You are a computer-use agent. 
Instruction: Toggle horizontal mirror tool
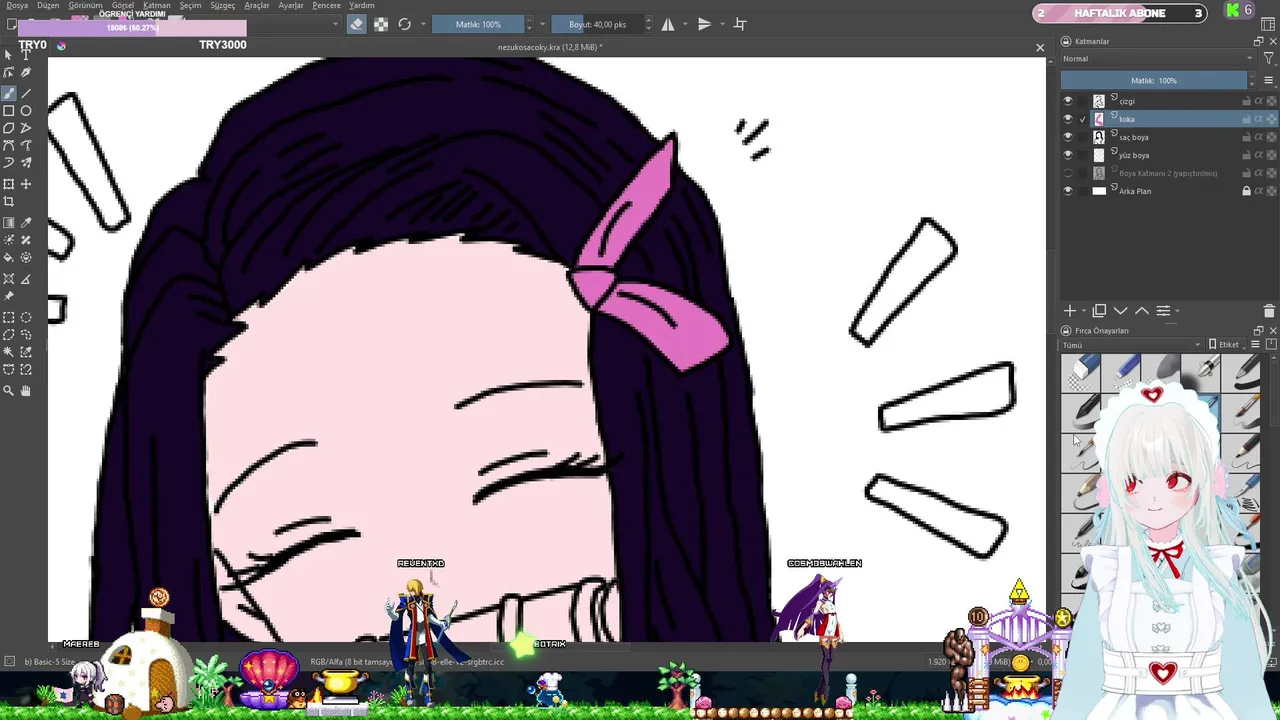click(x=668, y=24)
